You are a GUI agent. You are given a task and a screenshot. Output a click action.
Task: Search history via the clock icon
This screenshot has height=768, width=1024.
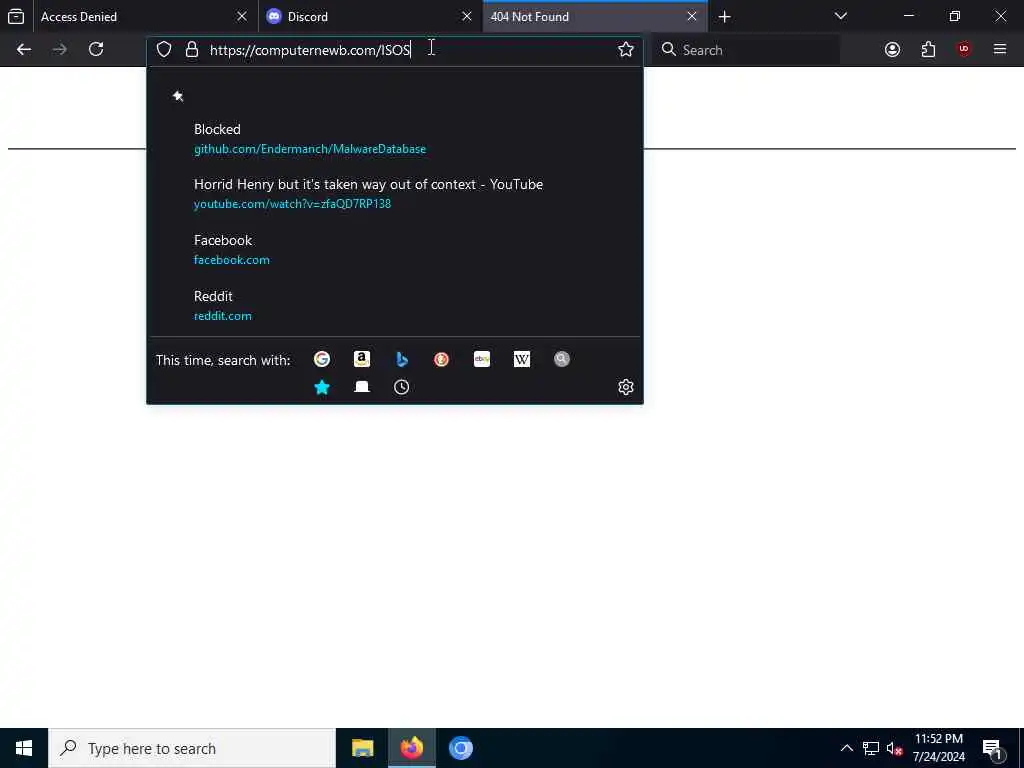point(402,387)
